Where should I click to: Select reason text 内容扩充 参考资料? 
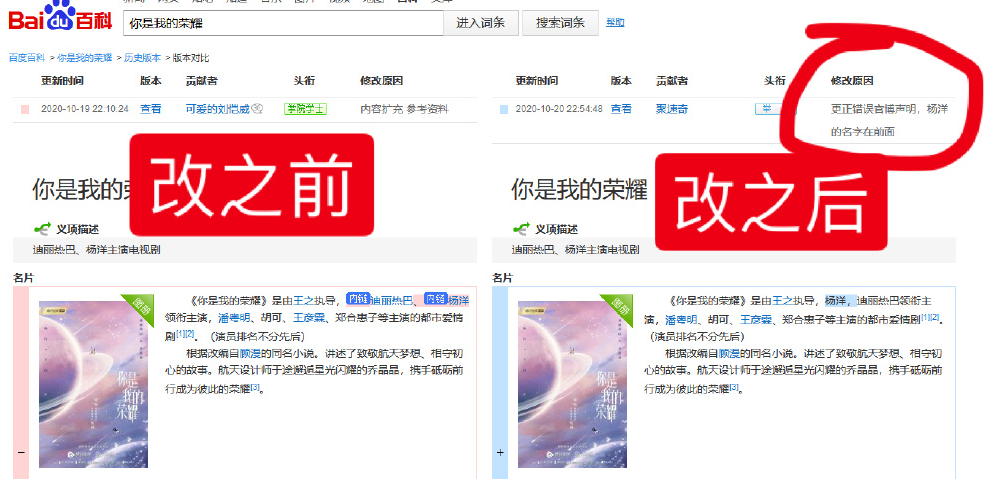pyautogui.click(x=404, y=109)
